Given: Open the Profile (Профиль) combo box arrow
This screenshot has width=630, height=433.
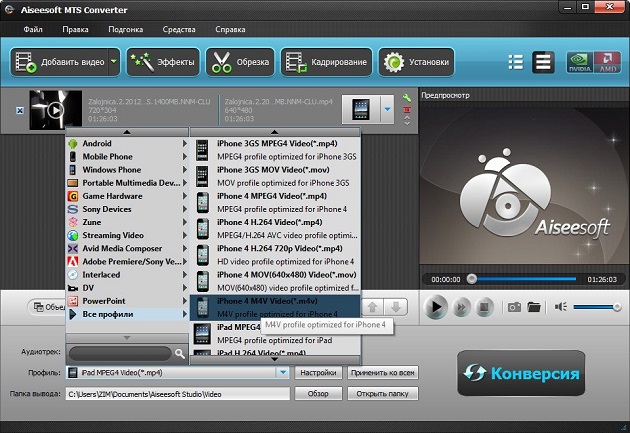Looking at the screenshot, I should 283,372.
